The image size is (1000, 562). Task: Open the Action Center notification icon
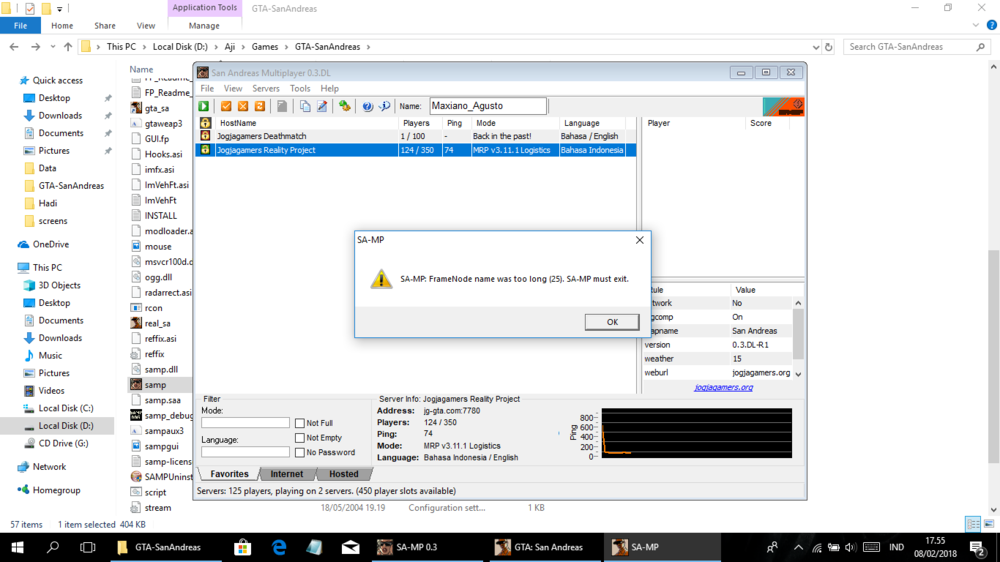[977, 547]
